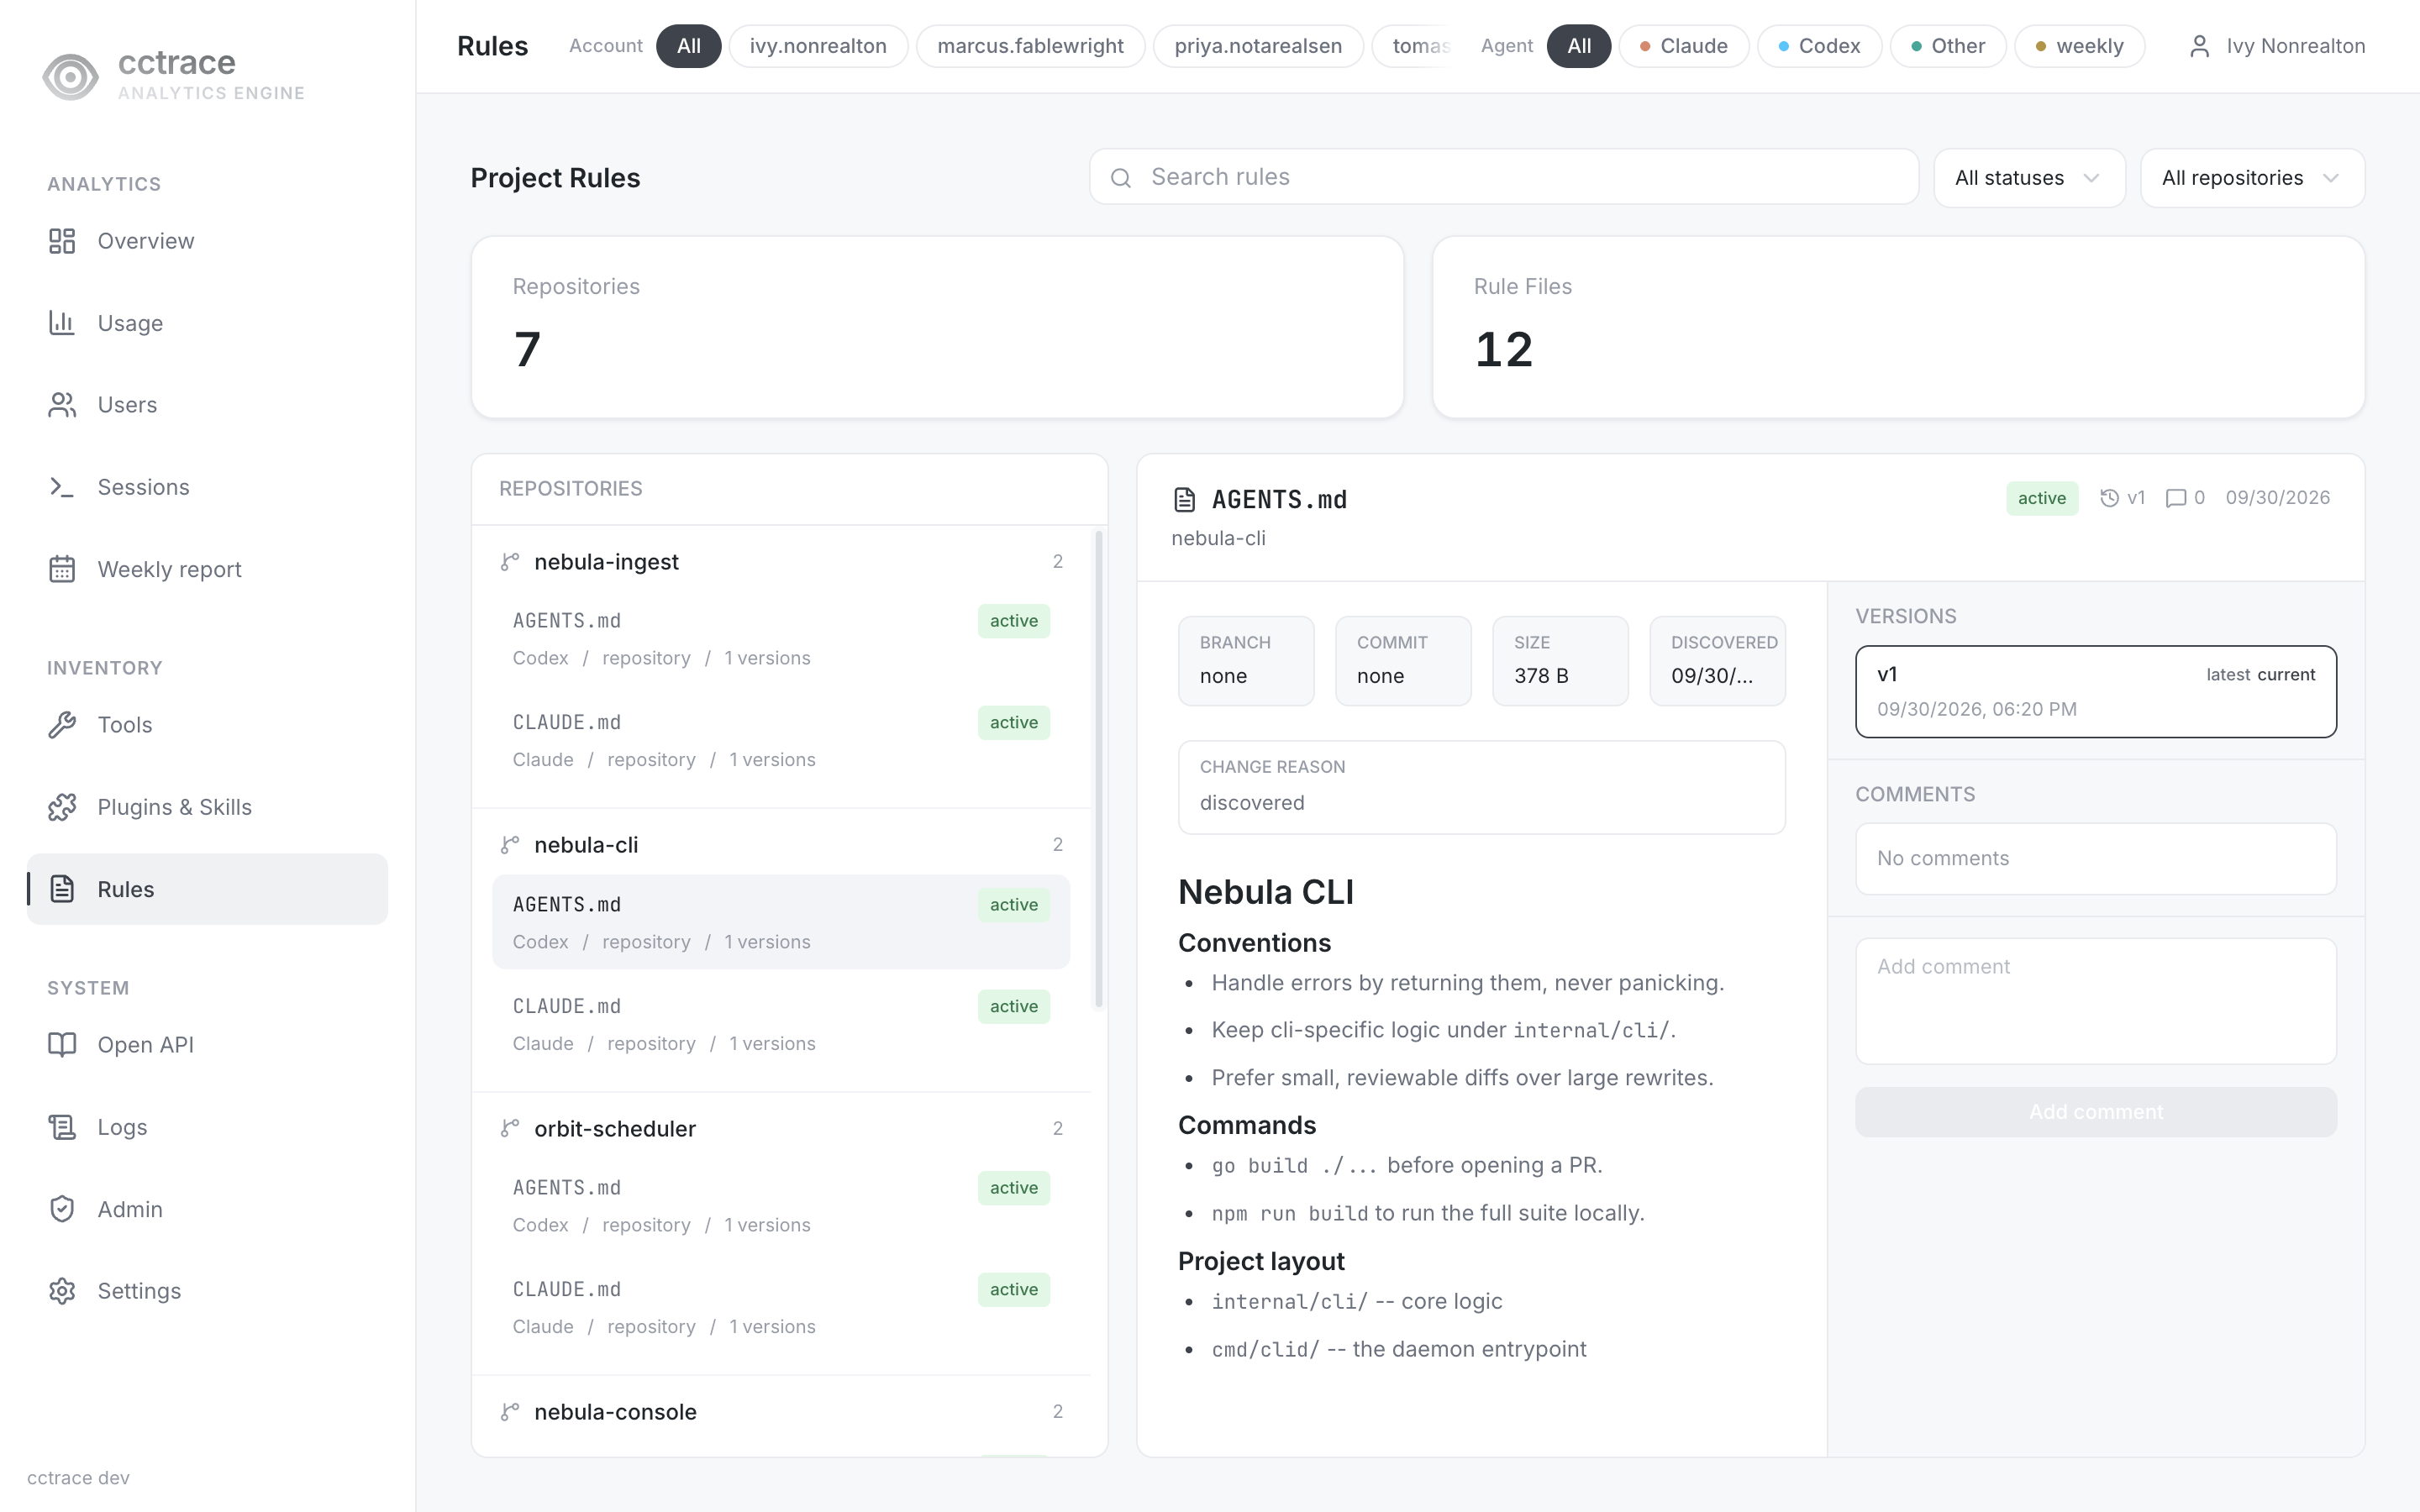Filter by account marcus.fablewright
The height and width of the screenshot is (1512, 2420).
coord(1030,46)
